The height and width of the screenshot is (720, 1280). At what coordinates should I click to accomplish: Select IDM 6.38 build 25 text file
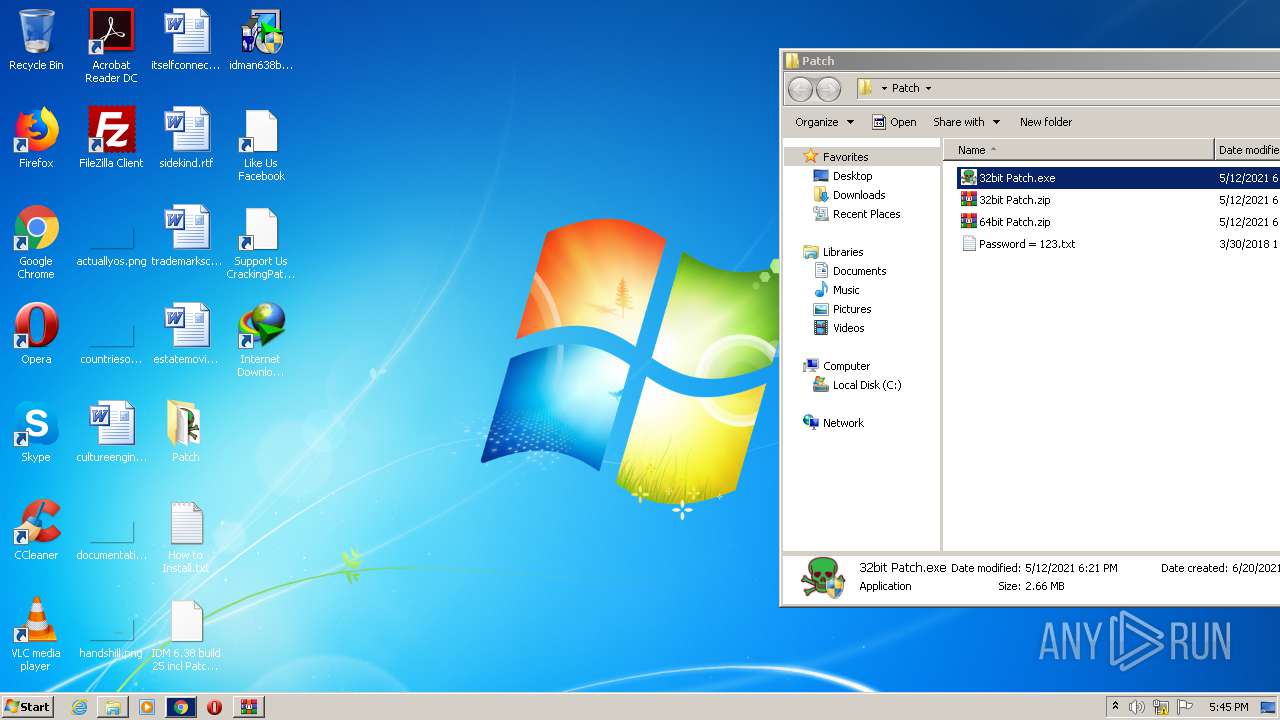click(186, 635)
